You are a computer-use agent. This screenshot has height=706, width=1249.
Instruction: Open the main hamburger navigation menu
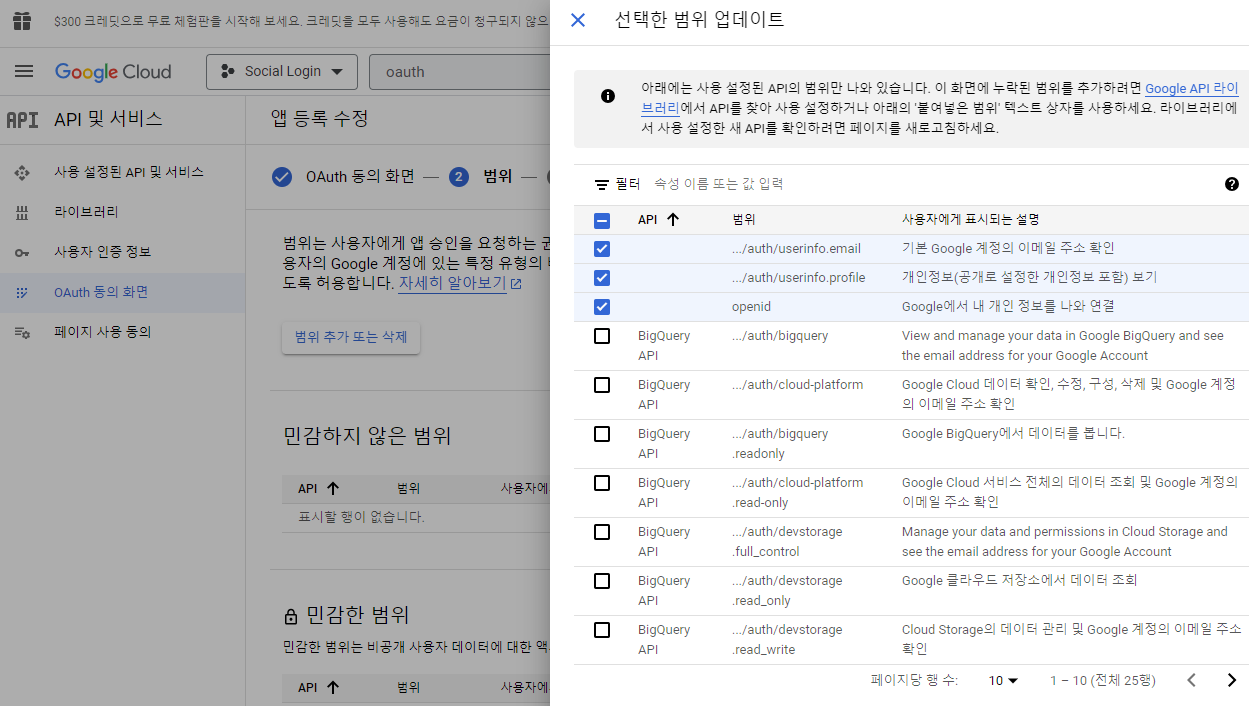coord(24,71)
